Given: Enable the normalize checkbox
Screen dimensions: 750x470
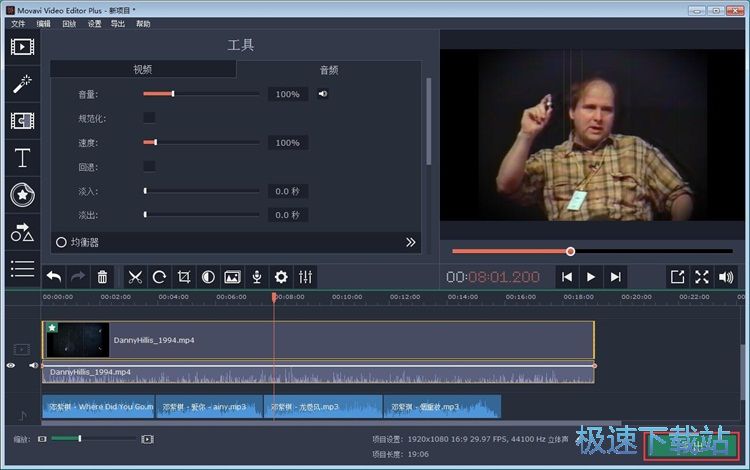Looking at the screenshot, I should tap(149, 118).
